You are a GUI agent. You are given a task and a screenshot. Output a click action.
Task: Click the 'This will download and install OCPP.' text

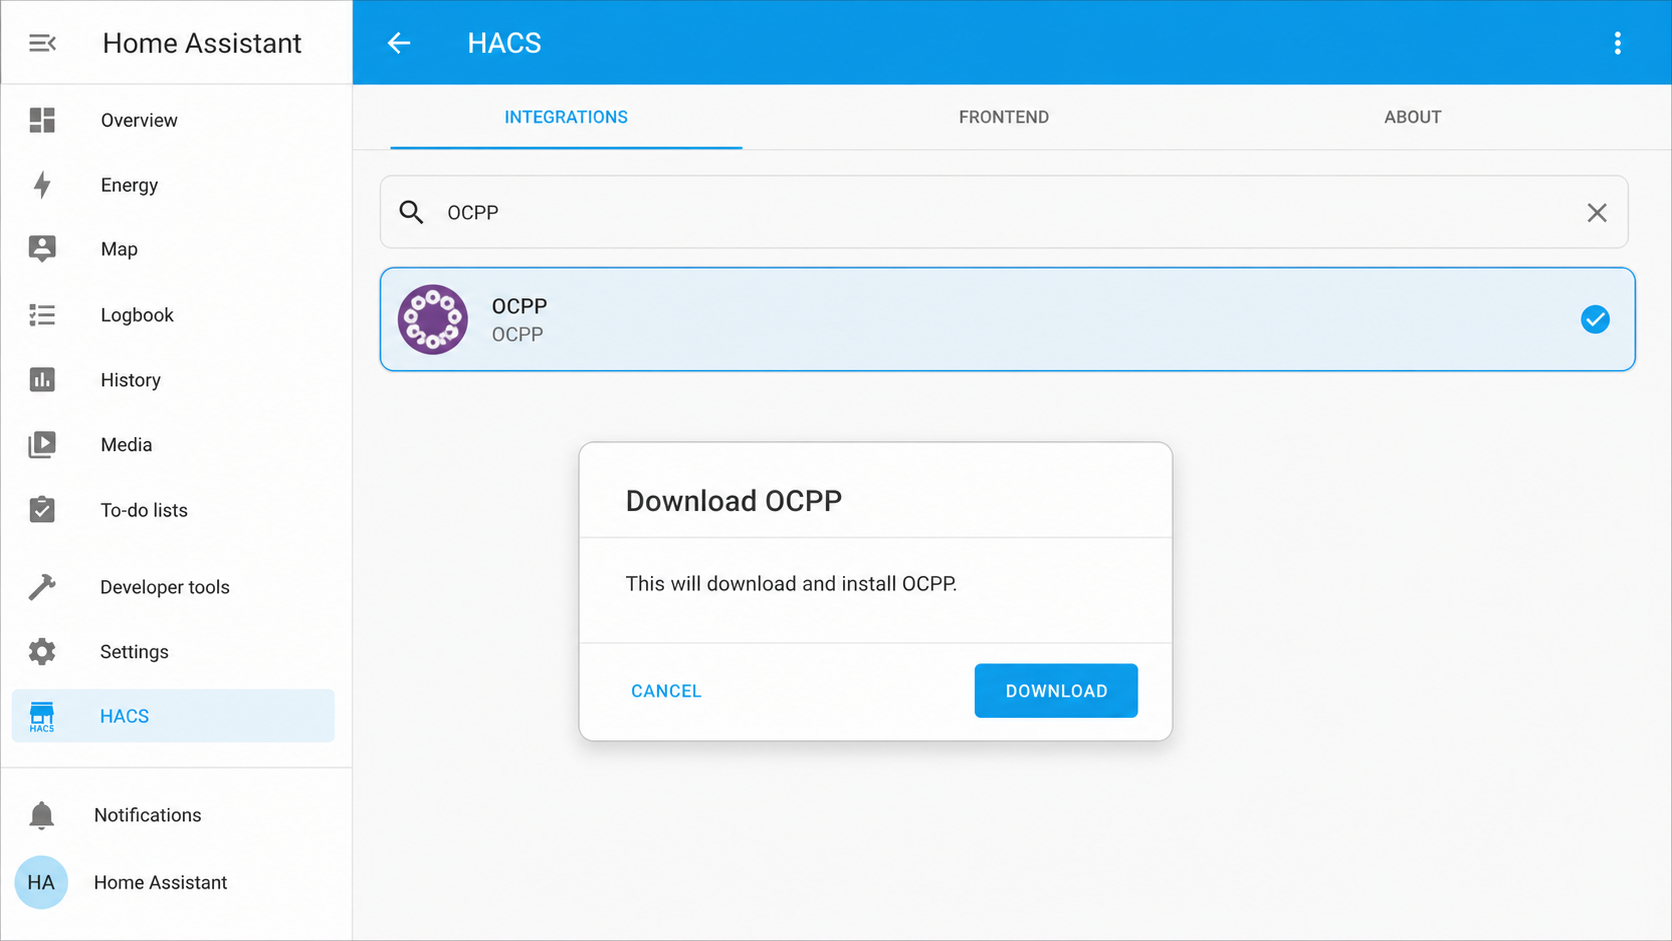(791, 584)
